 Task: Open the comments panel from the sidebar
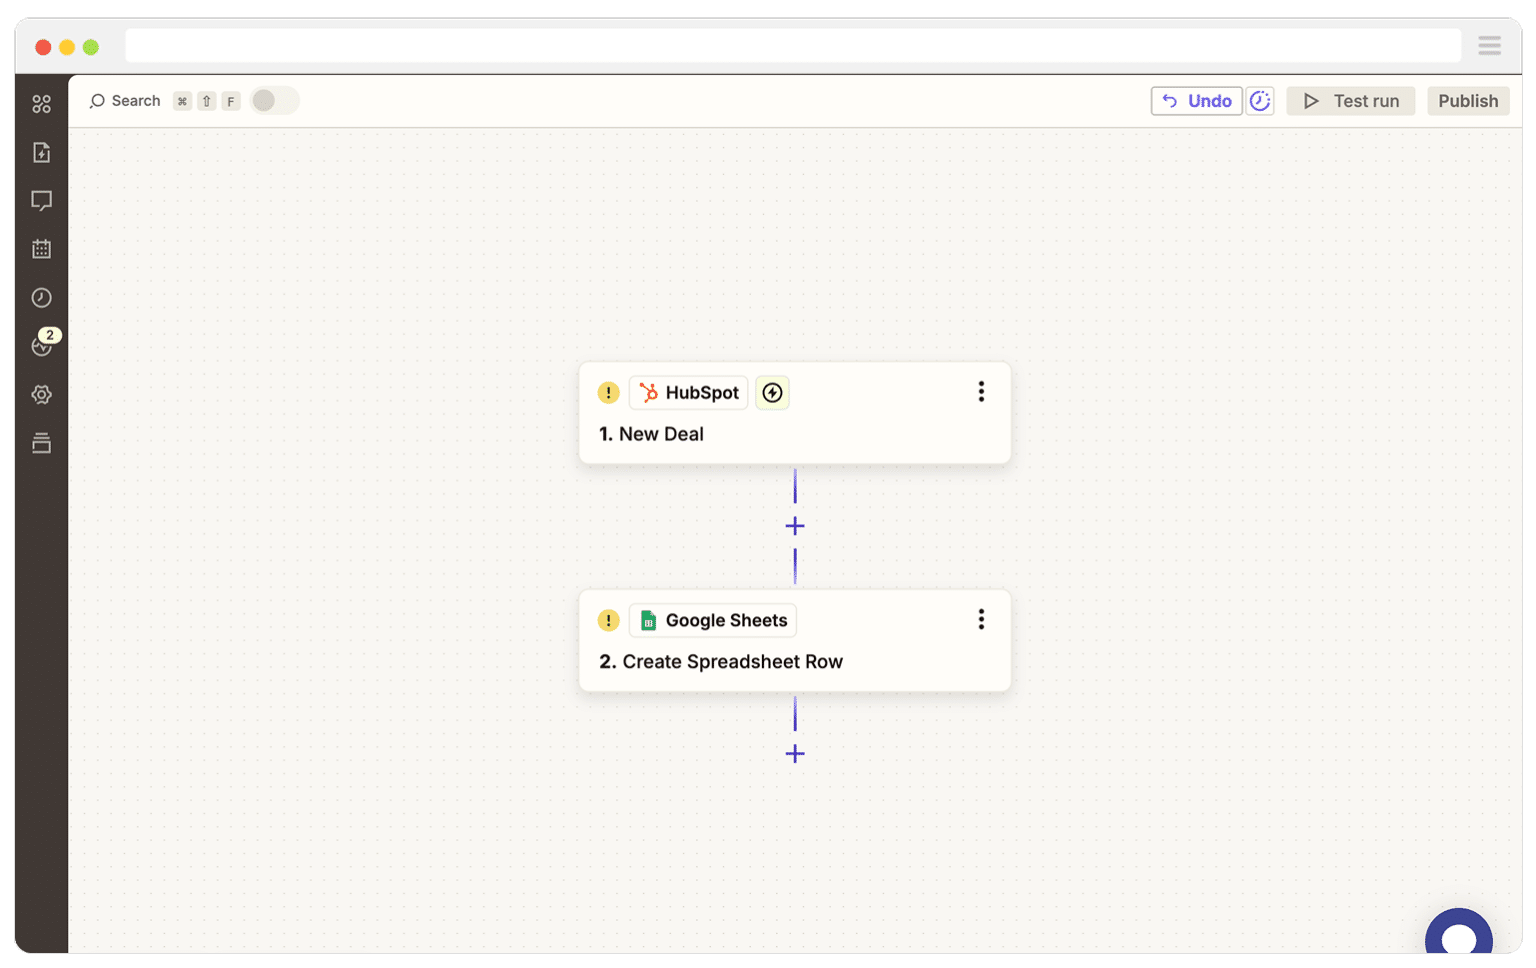[x=41, y=201]
